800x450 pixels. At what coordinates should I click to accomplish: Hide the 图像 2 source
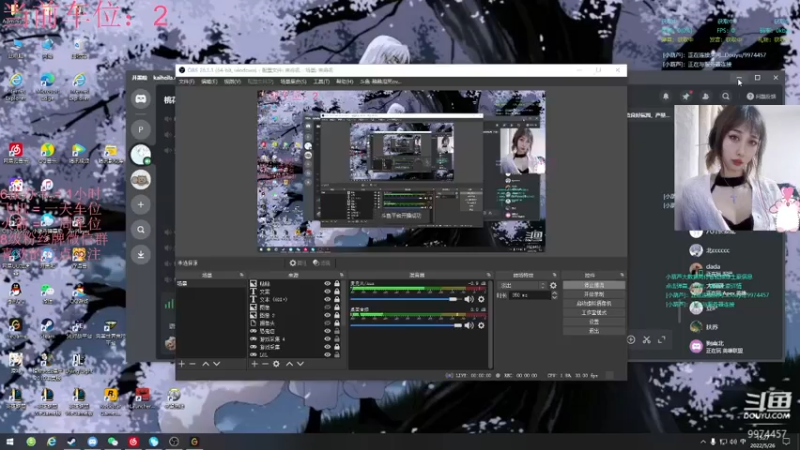328,315
